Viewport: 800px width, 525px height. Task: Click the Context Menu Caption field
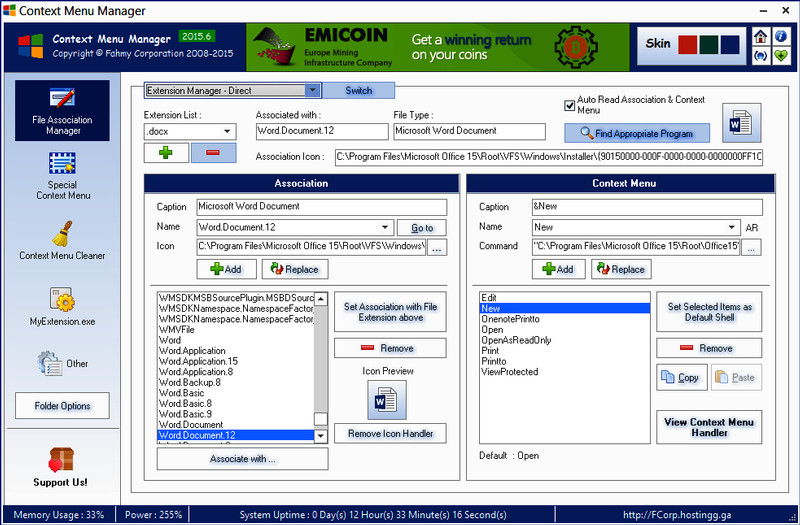[647, 207]
